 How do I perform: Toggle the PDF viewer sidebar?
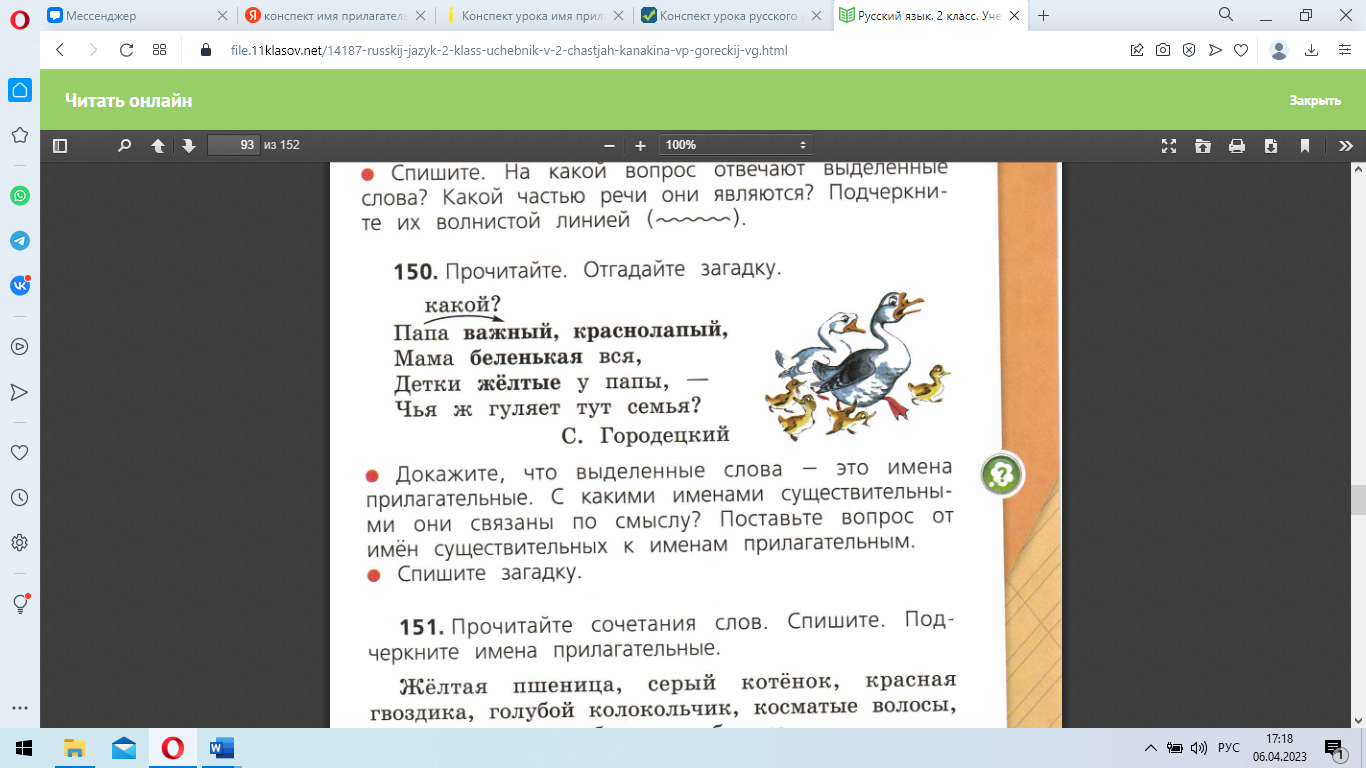(60, 146)
